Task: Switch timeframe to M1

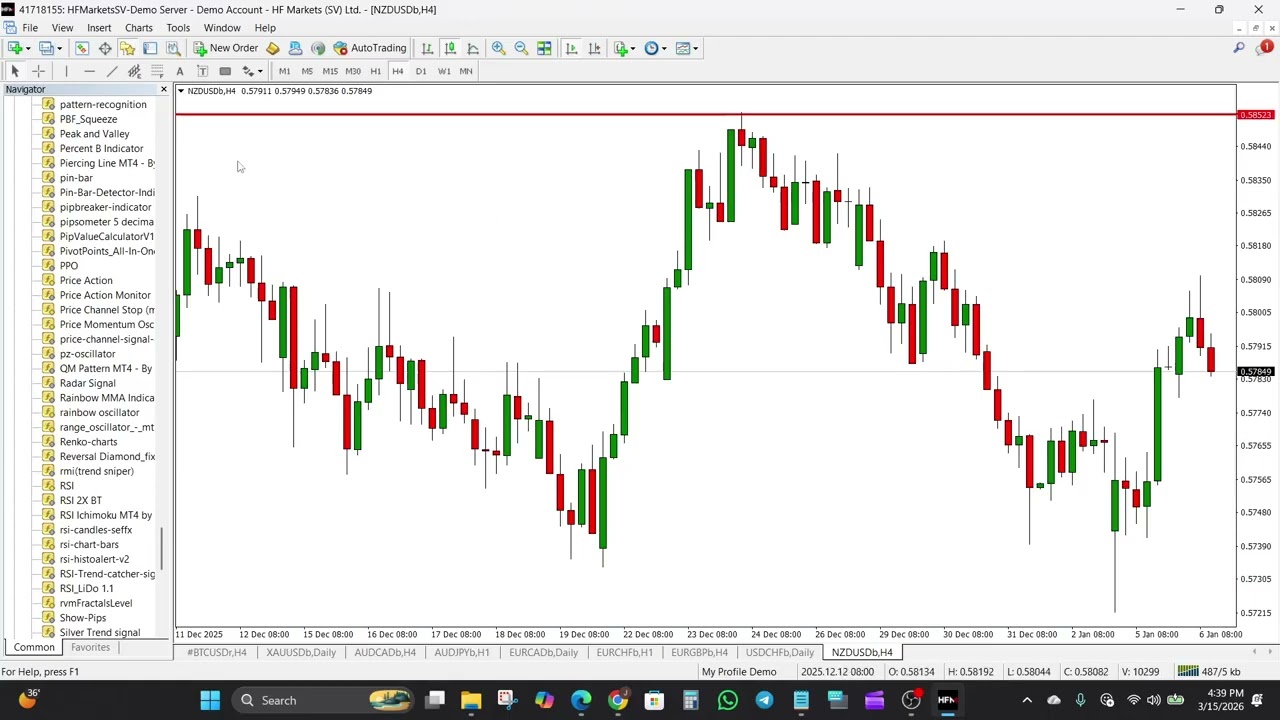Action: 284,71
